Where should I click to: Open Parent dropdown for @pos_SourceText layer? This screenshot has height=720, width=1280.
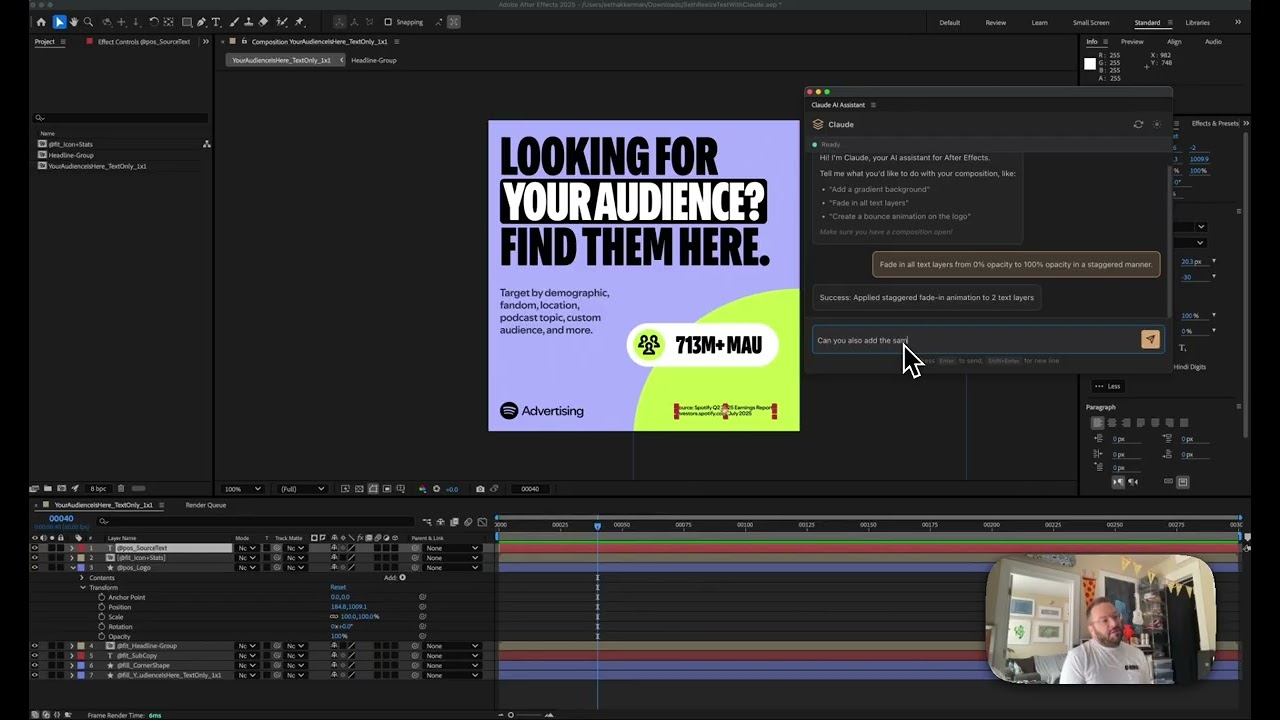pos(452,548)
